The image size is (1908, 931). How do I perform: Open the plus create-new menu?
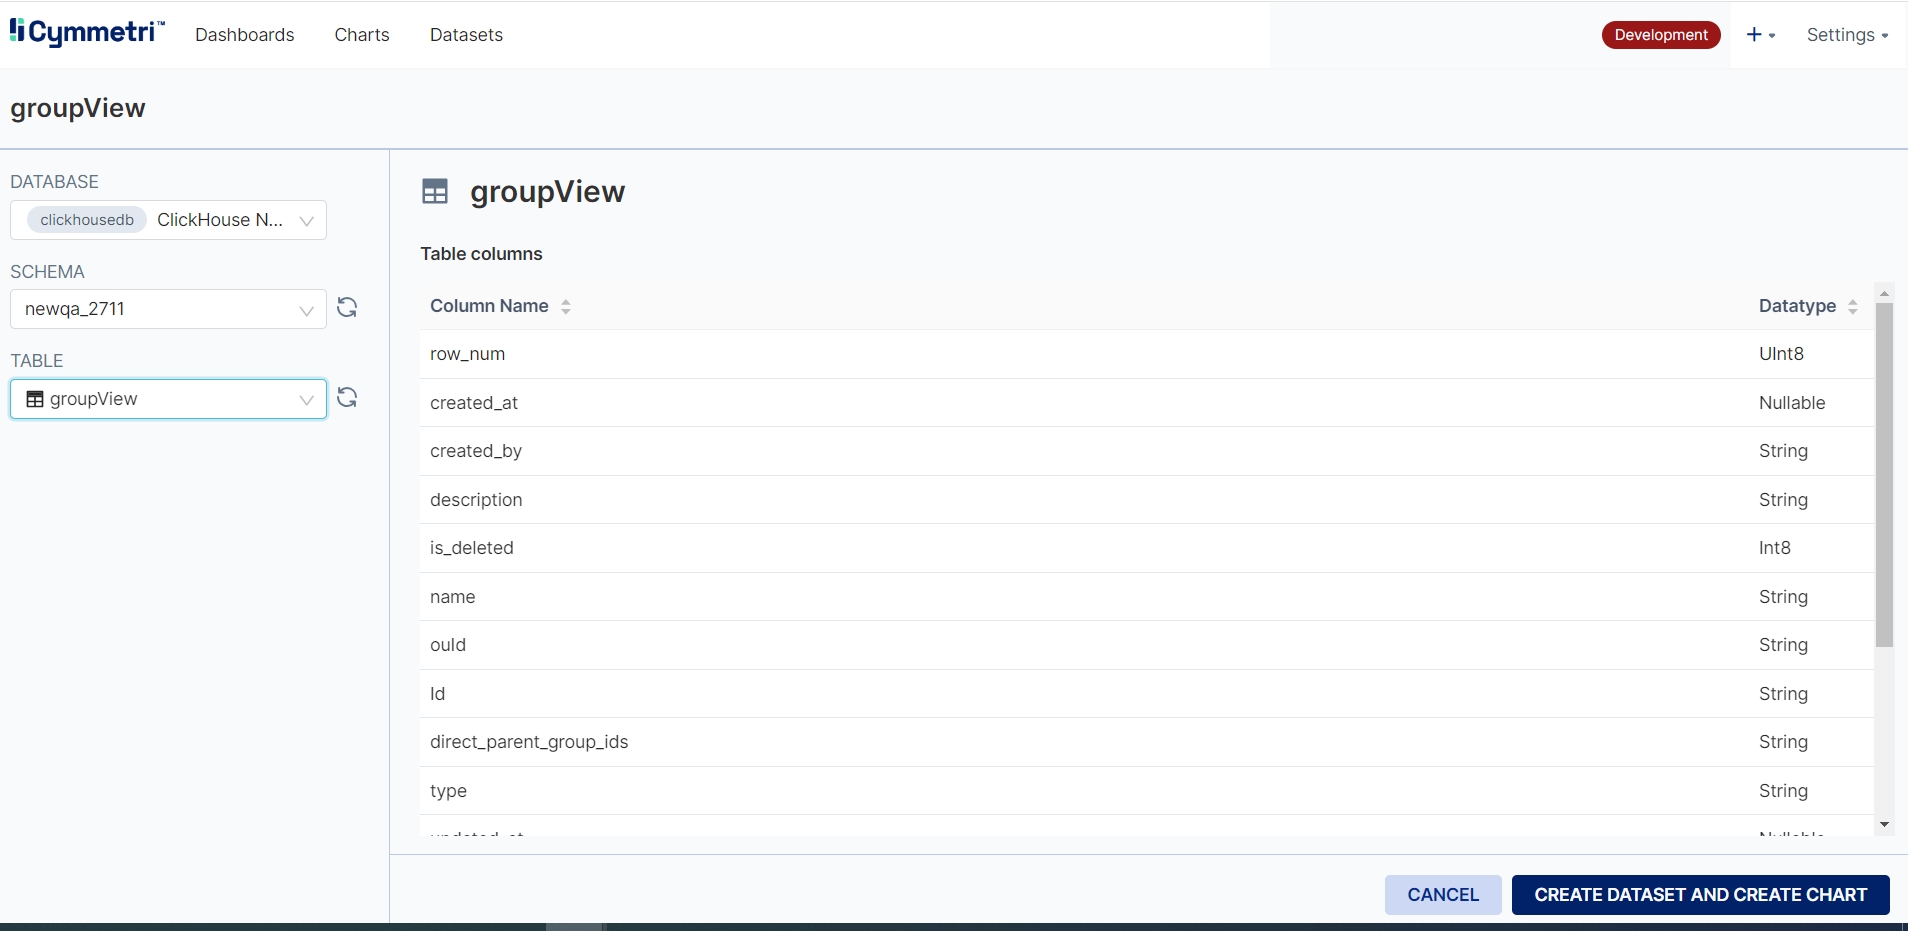pyautogui.click(x=1759, y=35)
